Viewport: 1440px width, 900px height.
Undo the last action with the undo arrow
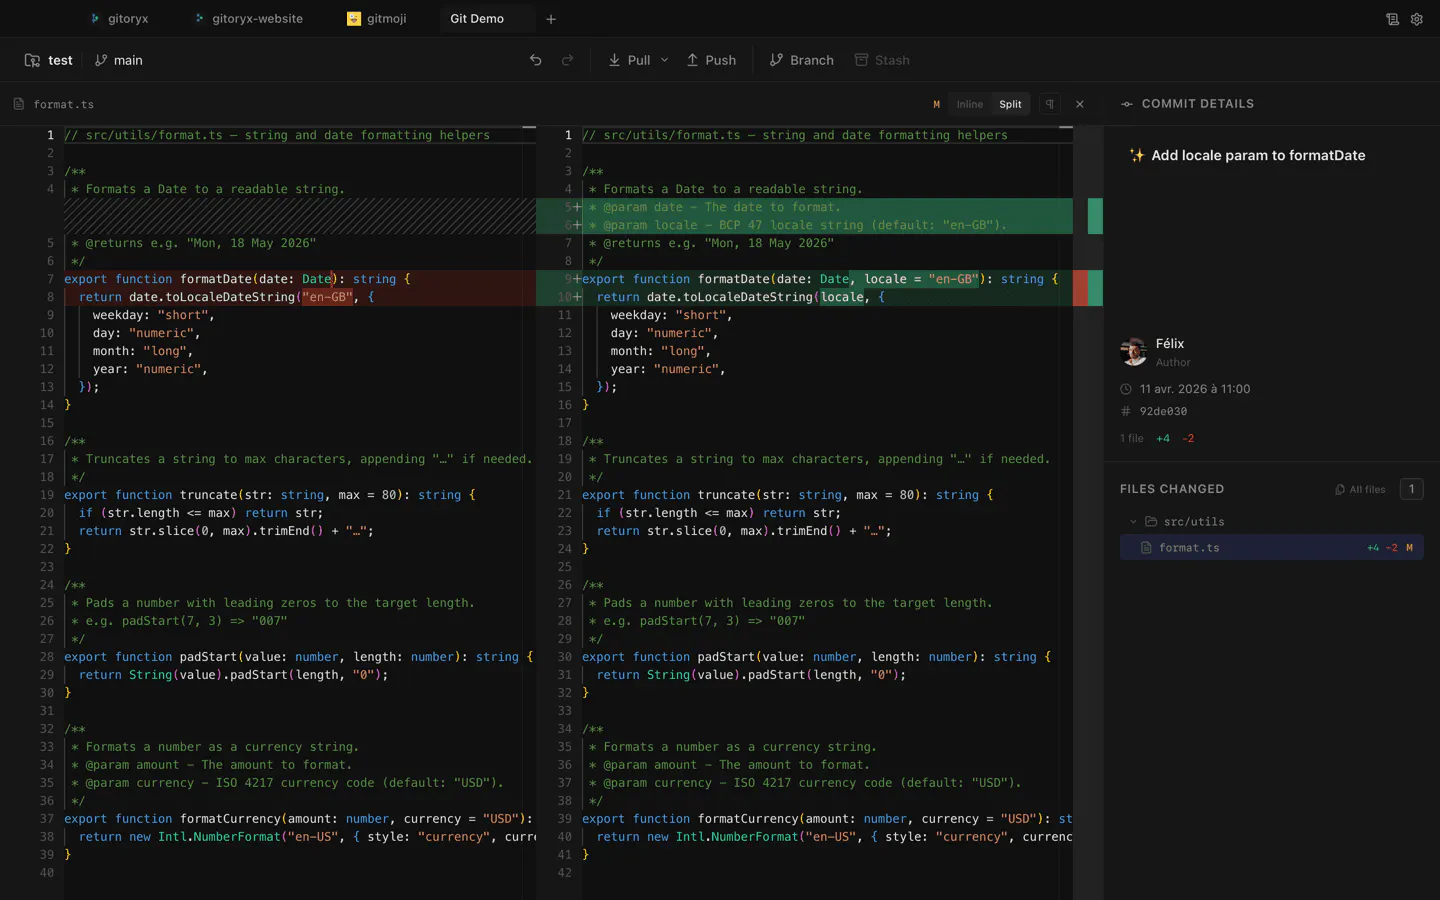[536, 60]
